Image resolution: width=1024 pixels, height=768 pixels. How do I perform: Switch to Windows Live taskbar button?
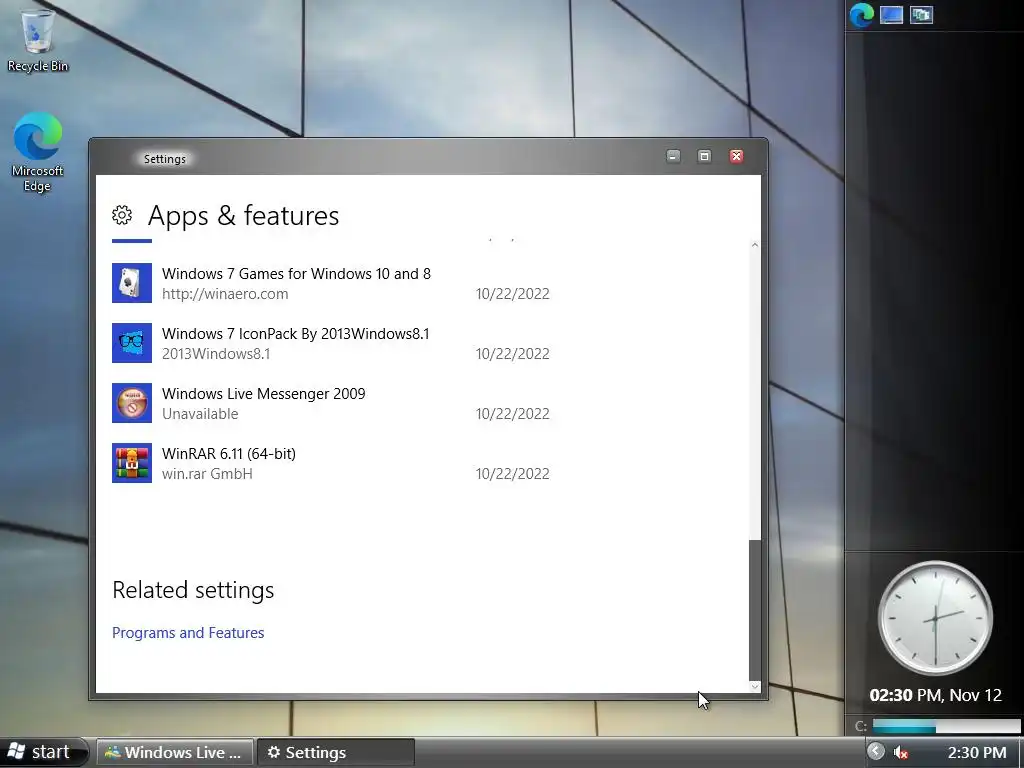175,752
